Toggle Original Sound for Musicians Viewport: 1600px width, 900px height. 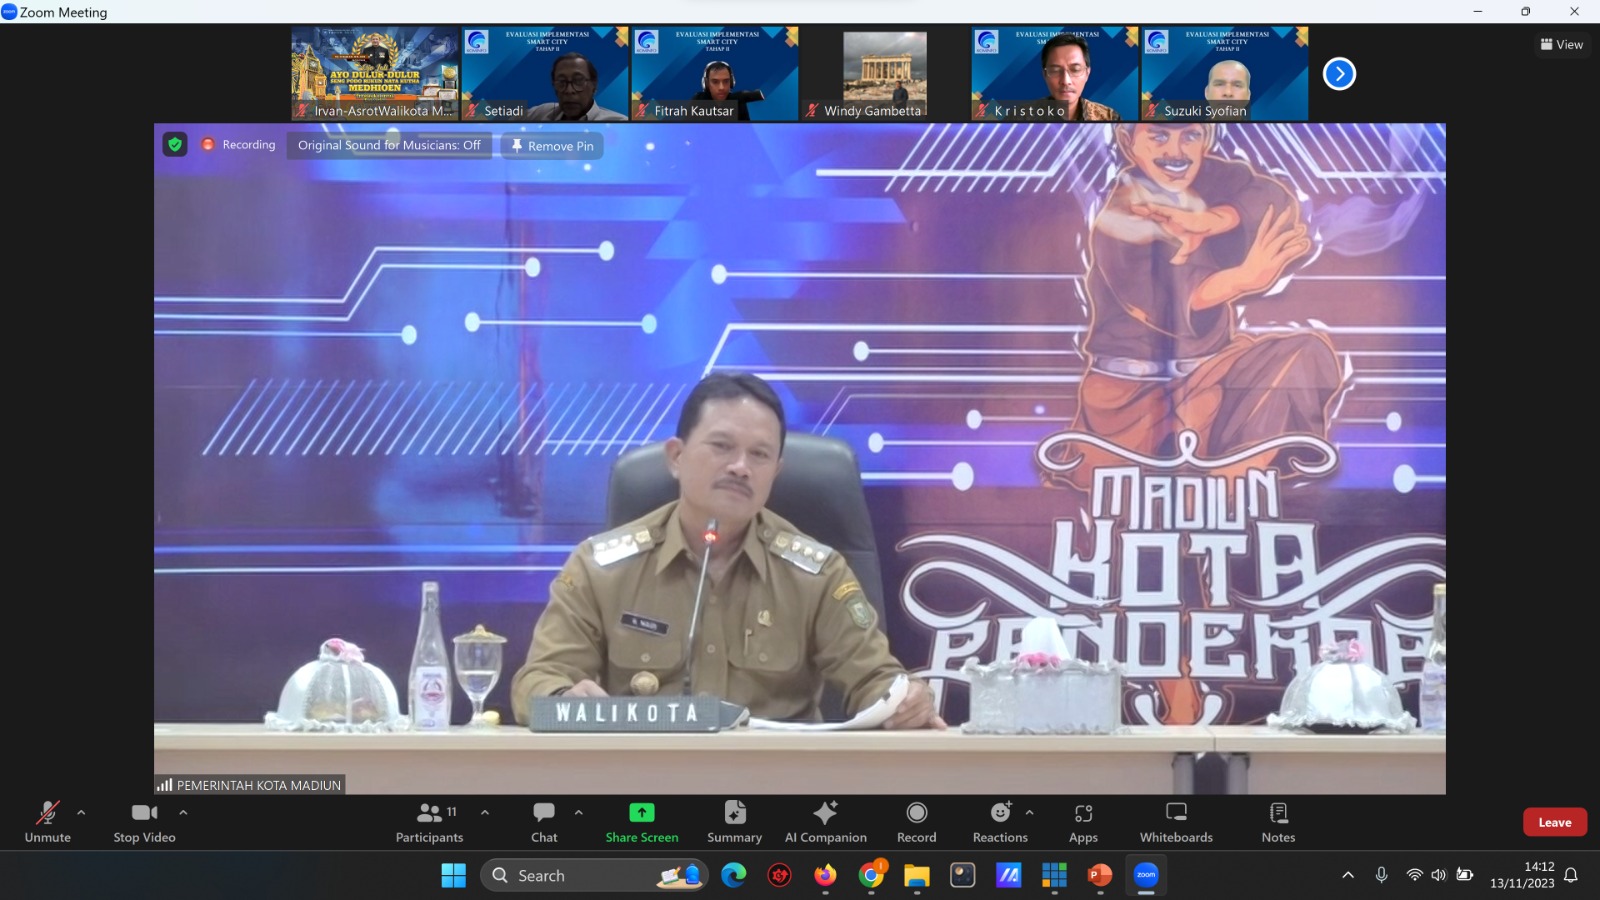(x=389, y=146)
